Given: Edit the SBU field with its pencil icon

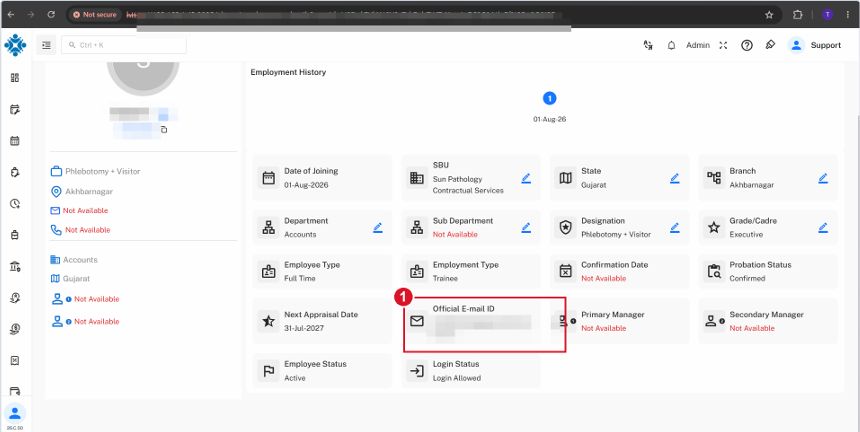Looking at the screenshot, I should tap(526, 178).
